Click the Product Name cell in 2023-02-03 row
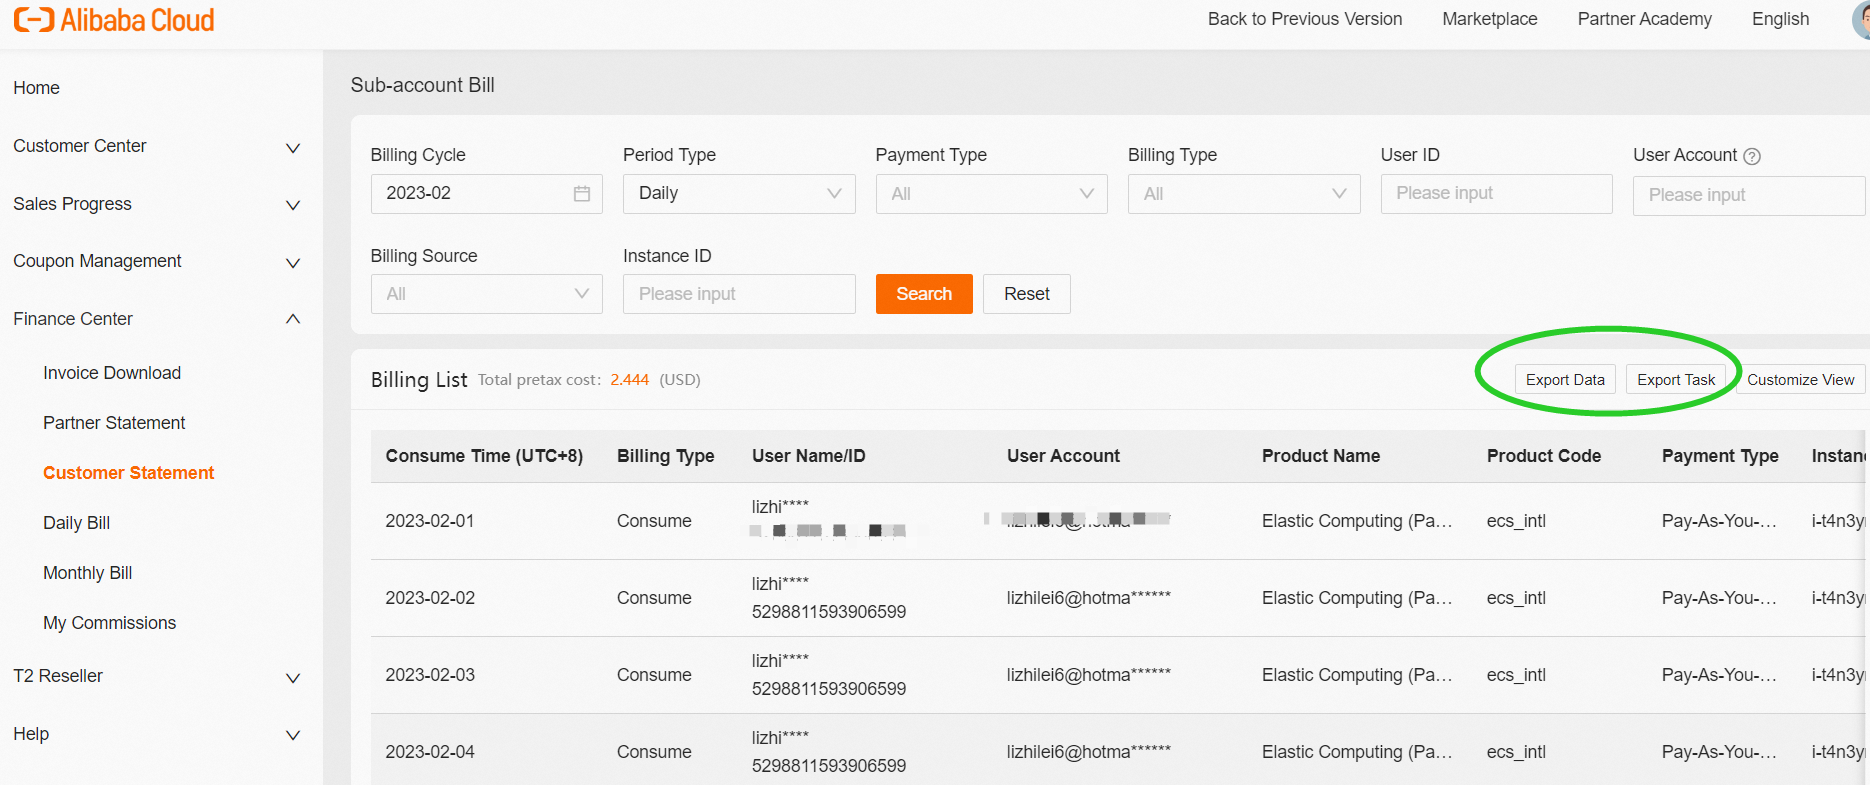1870x785 pixels. click(x=1357, y=675)
